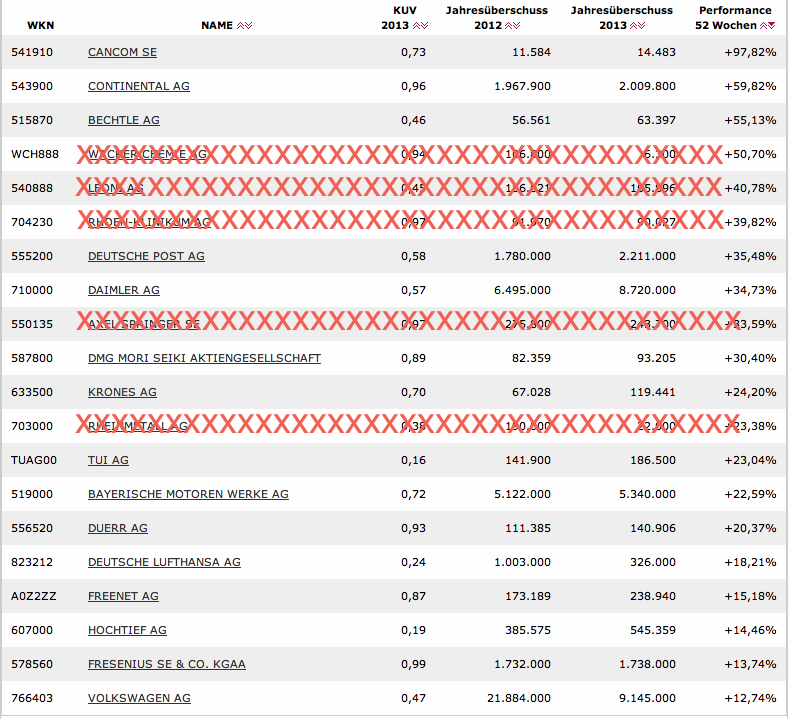Viewport: 790px width, 719px height.
Task: Open the CANCOM SE link
Action: (x=122, y=52)
